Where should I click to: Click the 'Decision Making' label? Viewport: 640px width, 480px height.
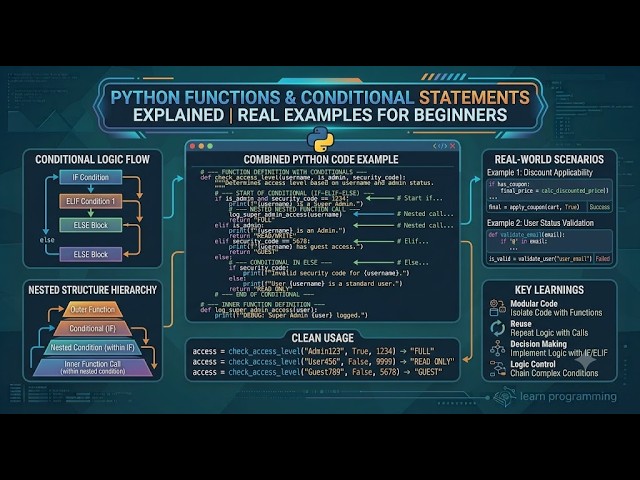point(538,344)
